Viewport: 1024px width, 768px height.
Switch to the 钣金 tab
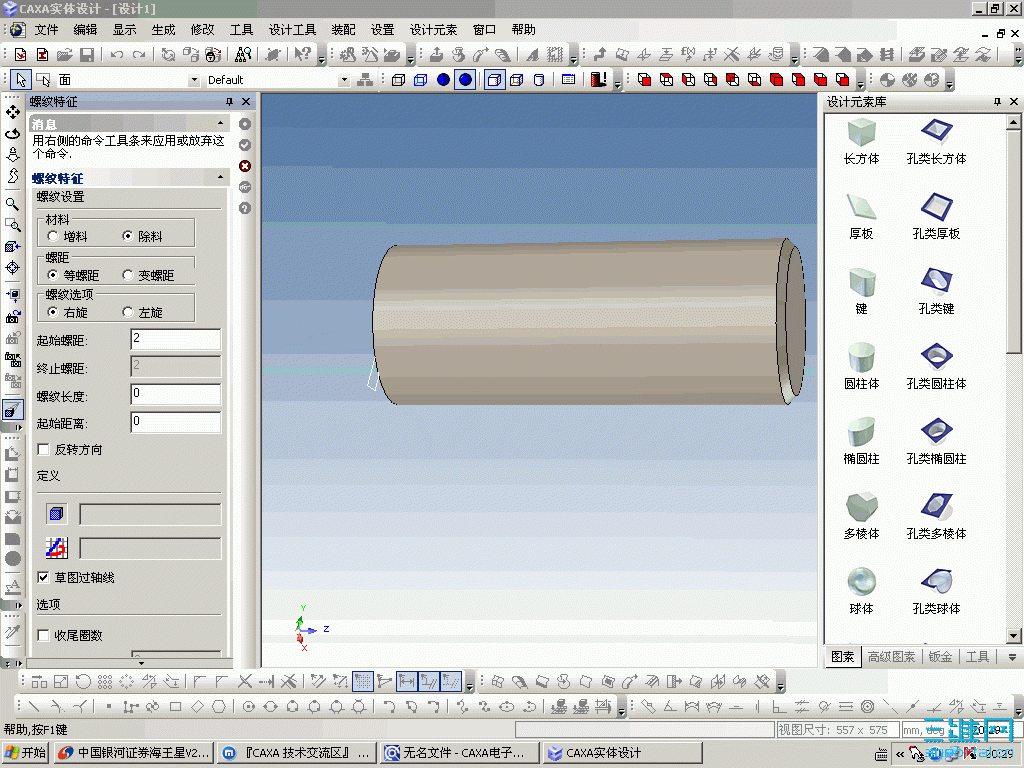click(940, 657)
